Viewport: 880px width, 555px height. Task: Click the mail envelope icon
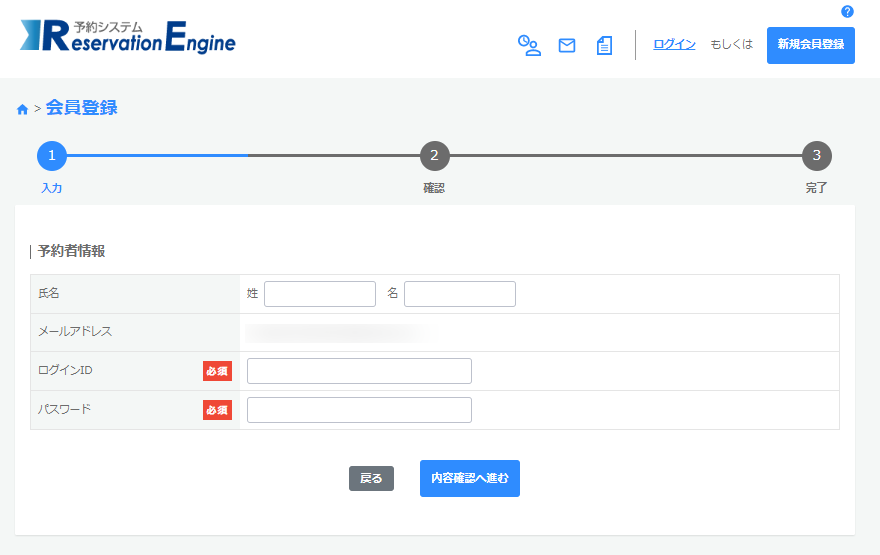tap(567, 45)
